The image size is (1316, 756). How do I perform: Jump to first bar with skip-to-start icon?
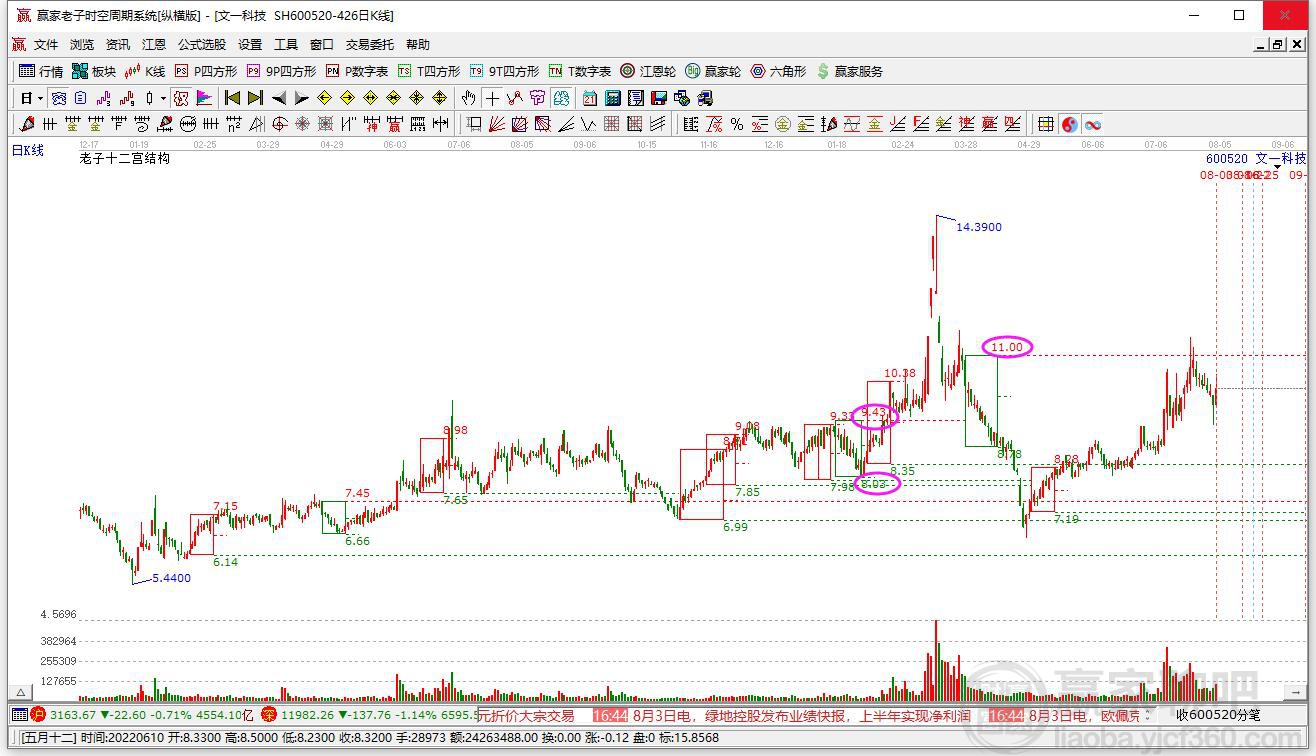click(x=232, y=98)
